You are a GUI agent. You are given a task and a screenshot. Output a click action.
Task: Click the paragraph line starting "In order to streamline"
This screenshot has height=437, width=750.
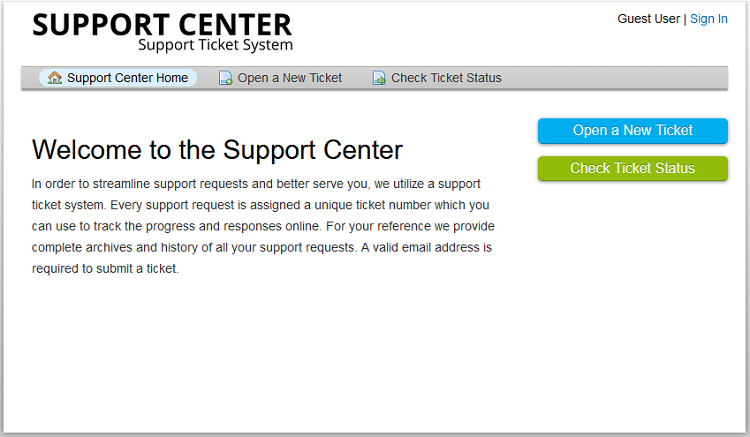[x=256, y=184]
